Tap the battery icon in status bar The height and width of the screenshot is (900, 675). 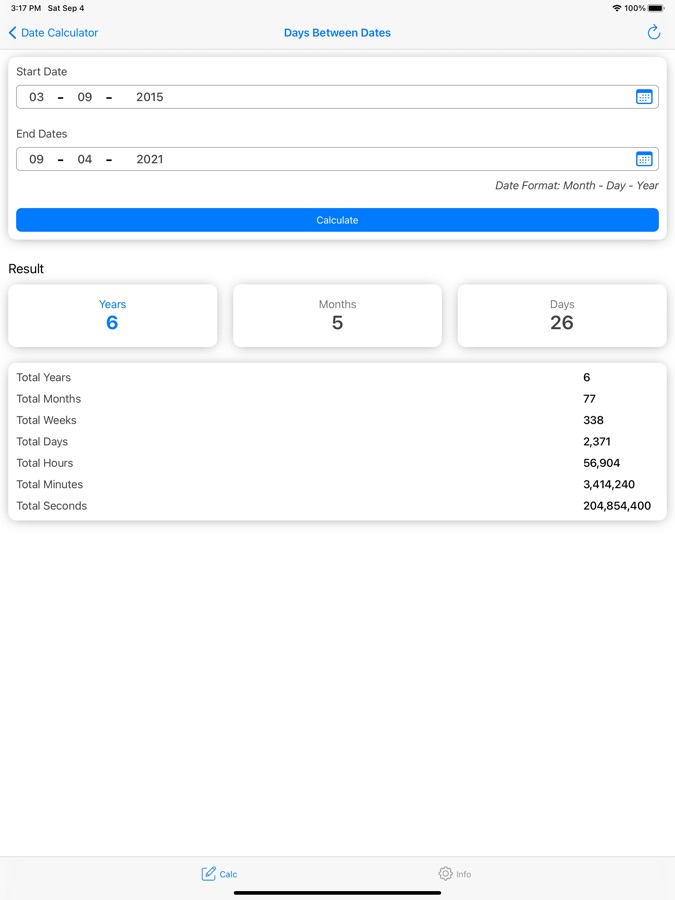click(655, 8)
